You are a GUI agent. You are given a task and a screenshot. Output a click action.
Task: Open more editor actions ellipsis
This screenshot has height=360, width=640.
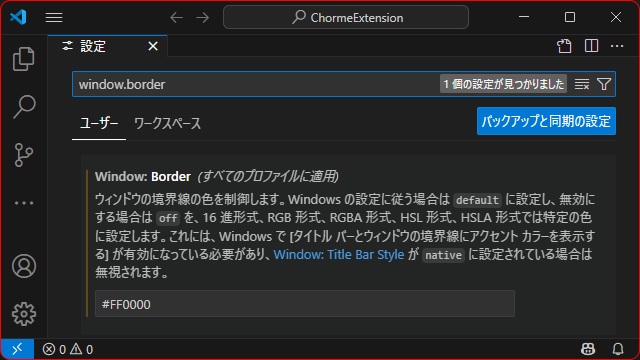coord(617,46)
